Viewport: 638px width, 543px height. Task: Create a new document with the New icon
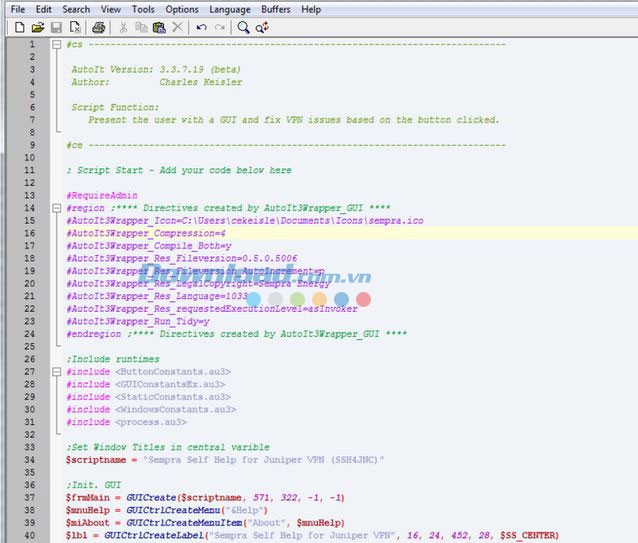[20, 28]
